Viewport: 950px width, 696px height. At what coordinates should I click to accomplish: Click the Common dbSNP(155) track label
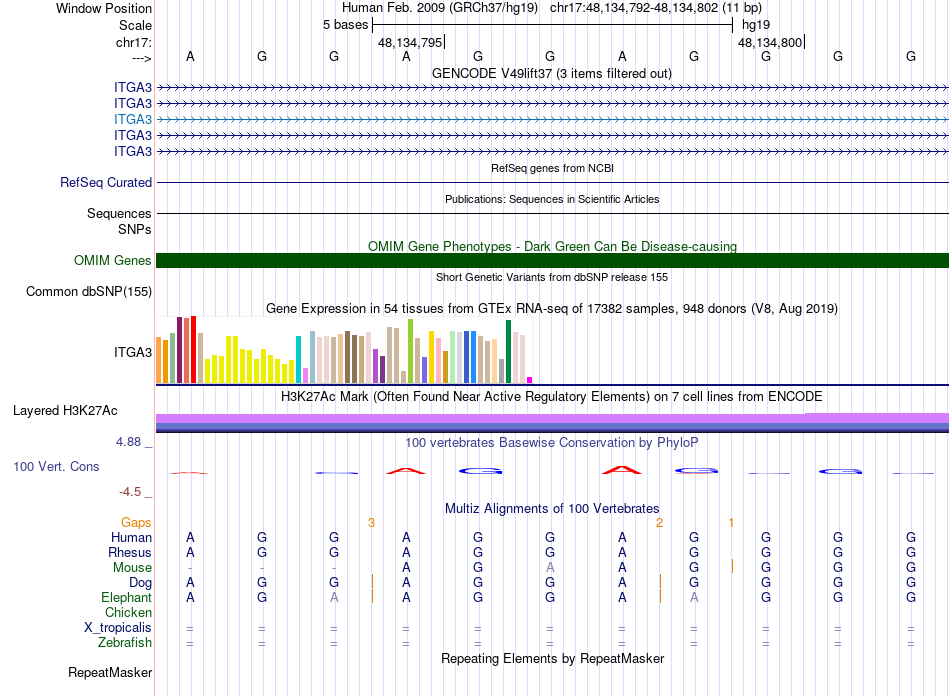(x=89, y=291)
